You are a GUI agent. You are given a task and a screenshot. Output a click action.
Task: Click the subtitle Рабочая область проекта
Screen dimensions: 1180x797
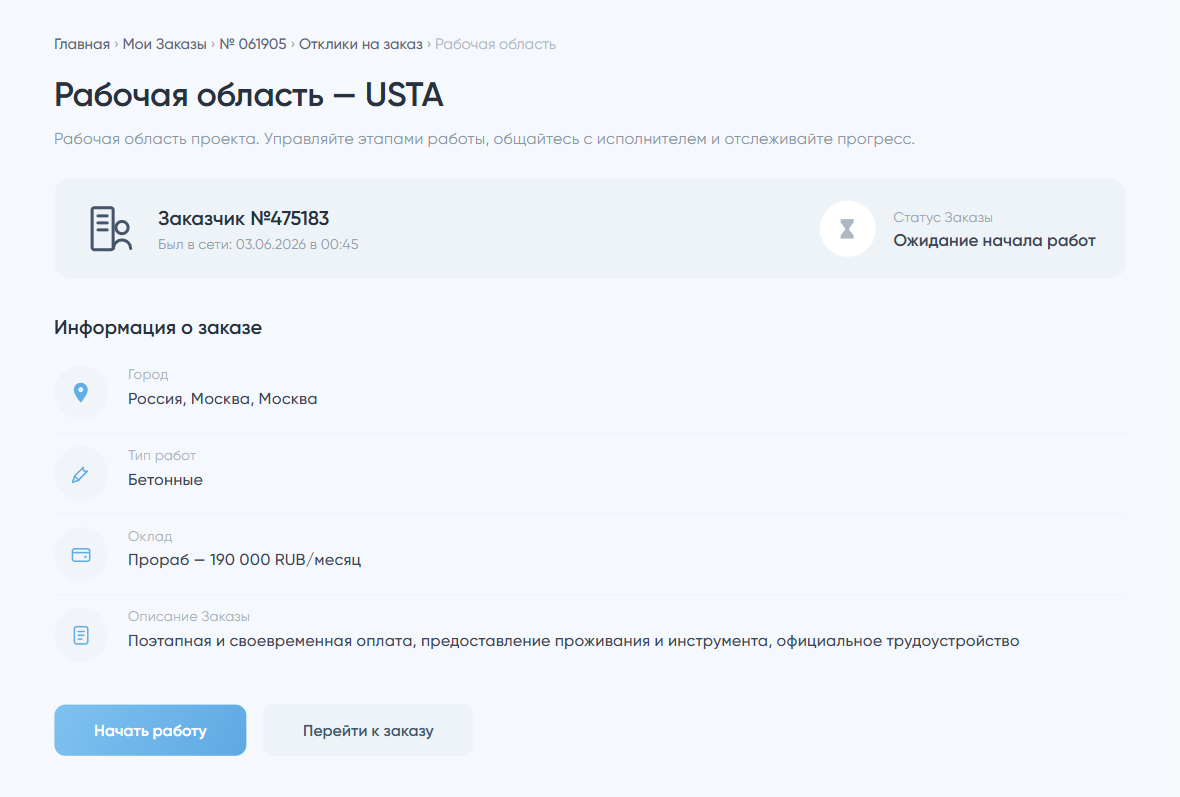(485, 139)
